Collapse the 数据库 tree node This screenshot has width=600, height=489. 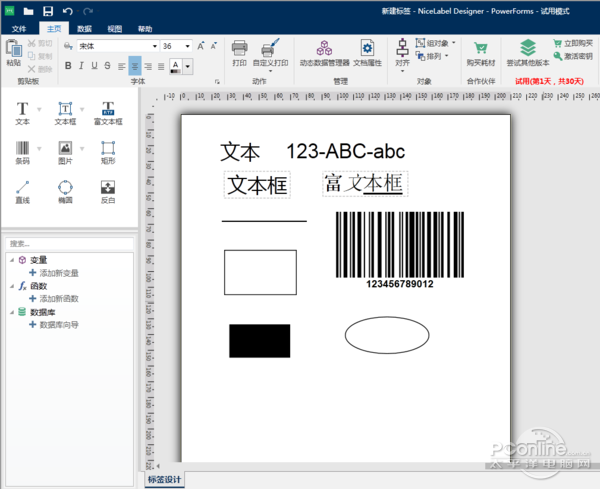pyautogui.click(x=12, y=312)
